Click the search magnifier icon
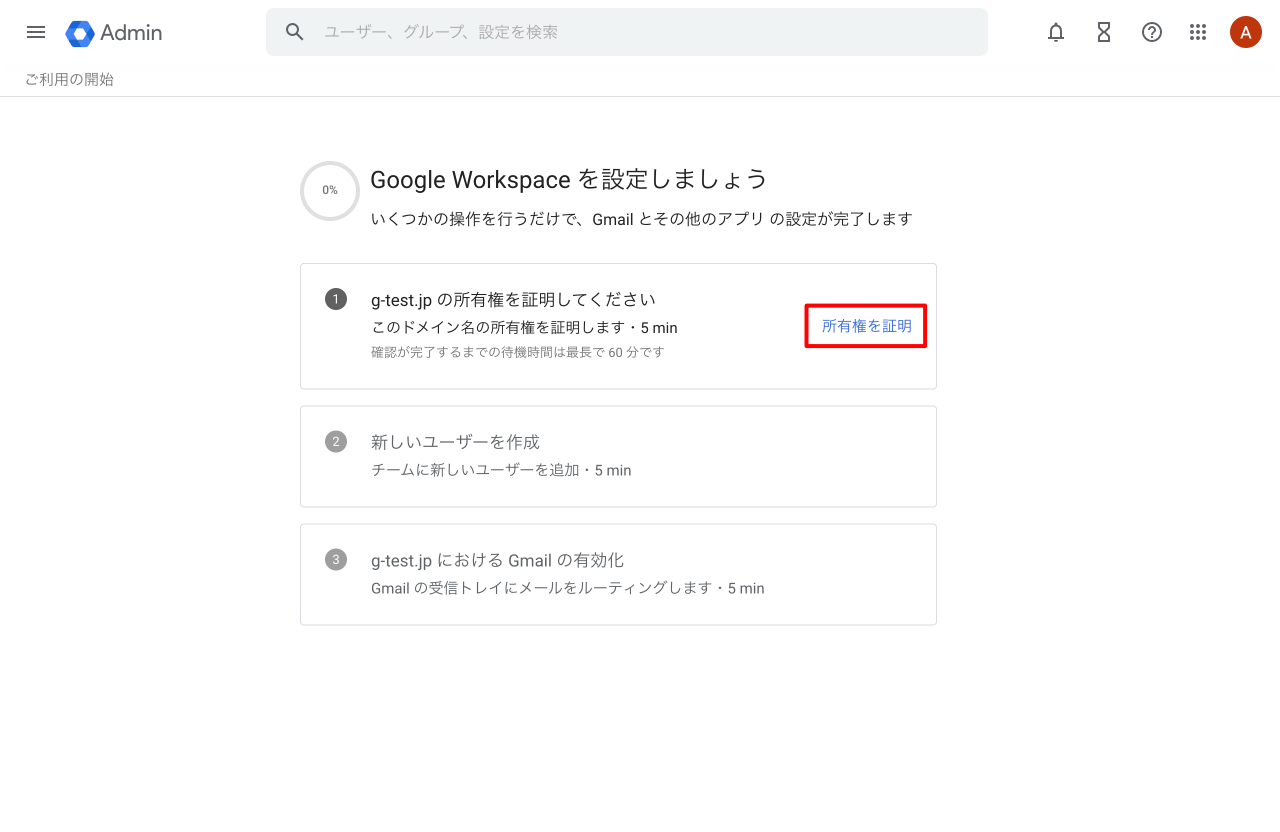The height and width of the screenshot is (832, 1280). click(x=294, y=32)
